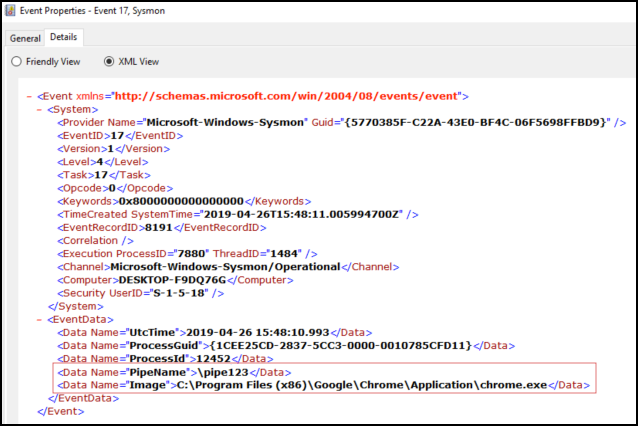The height and width of the screenshot is (426, 638).
Task: Collapse the EventData XML node
Action: tap(39, 319)
